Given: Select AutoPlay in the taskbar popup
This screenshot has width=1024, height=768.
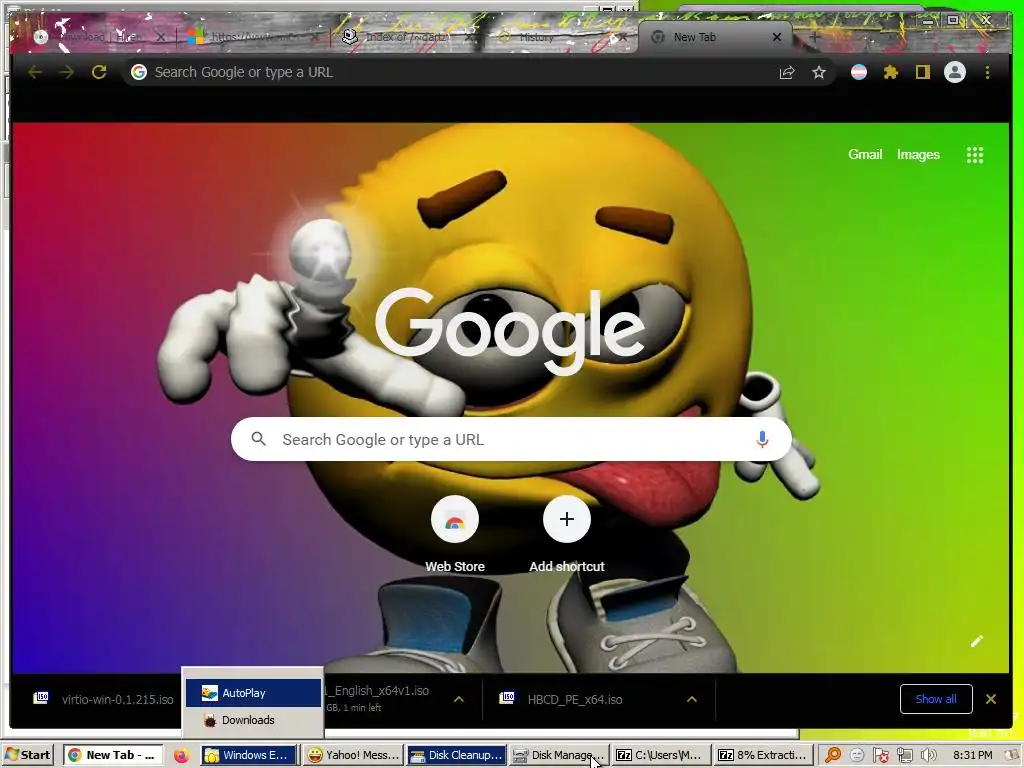Looking at the screenshot, I should click(253, 693).
